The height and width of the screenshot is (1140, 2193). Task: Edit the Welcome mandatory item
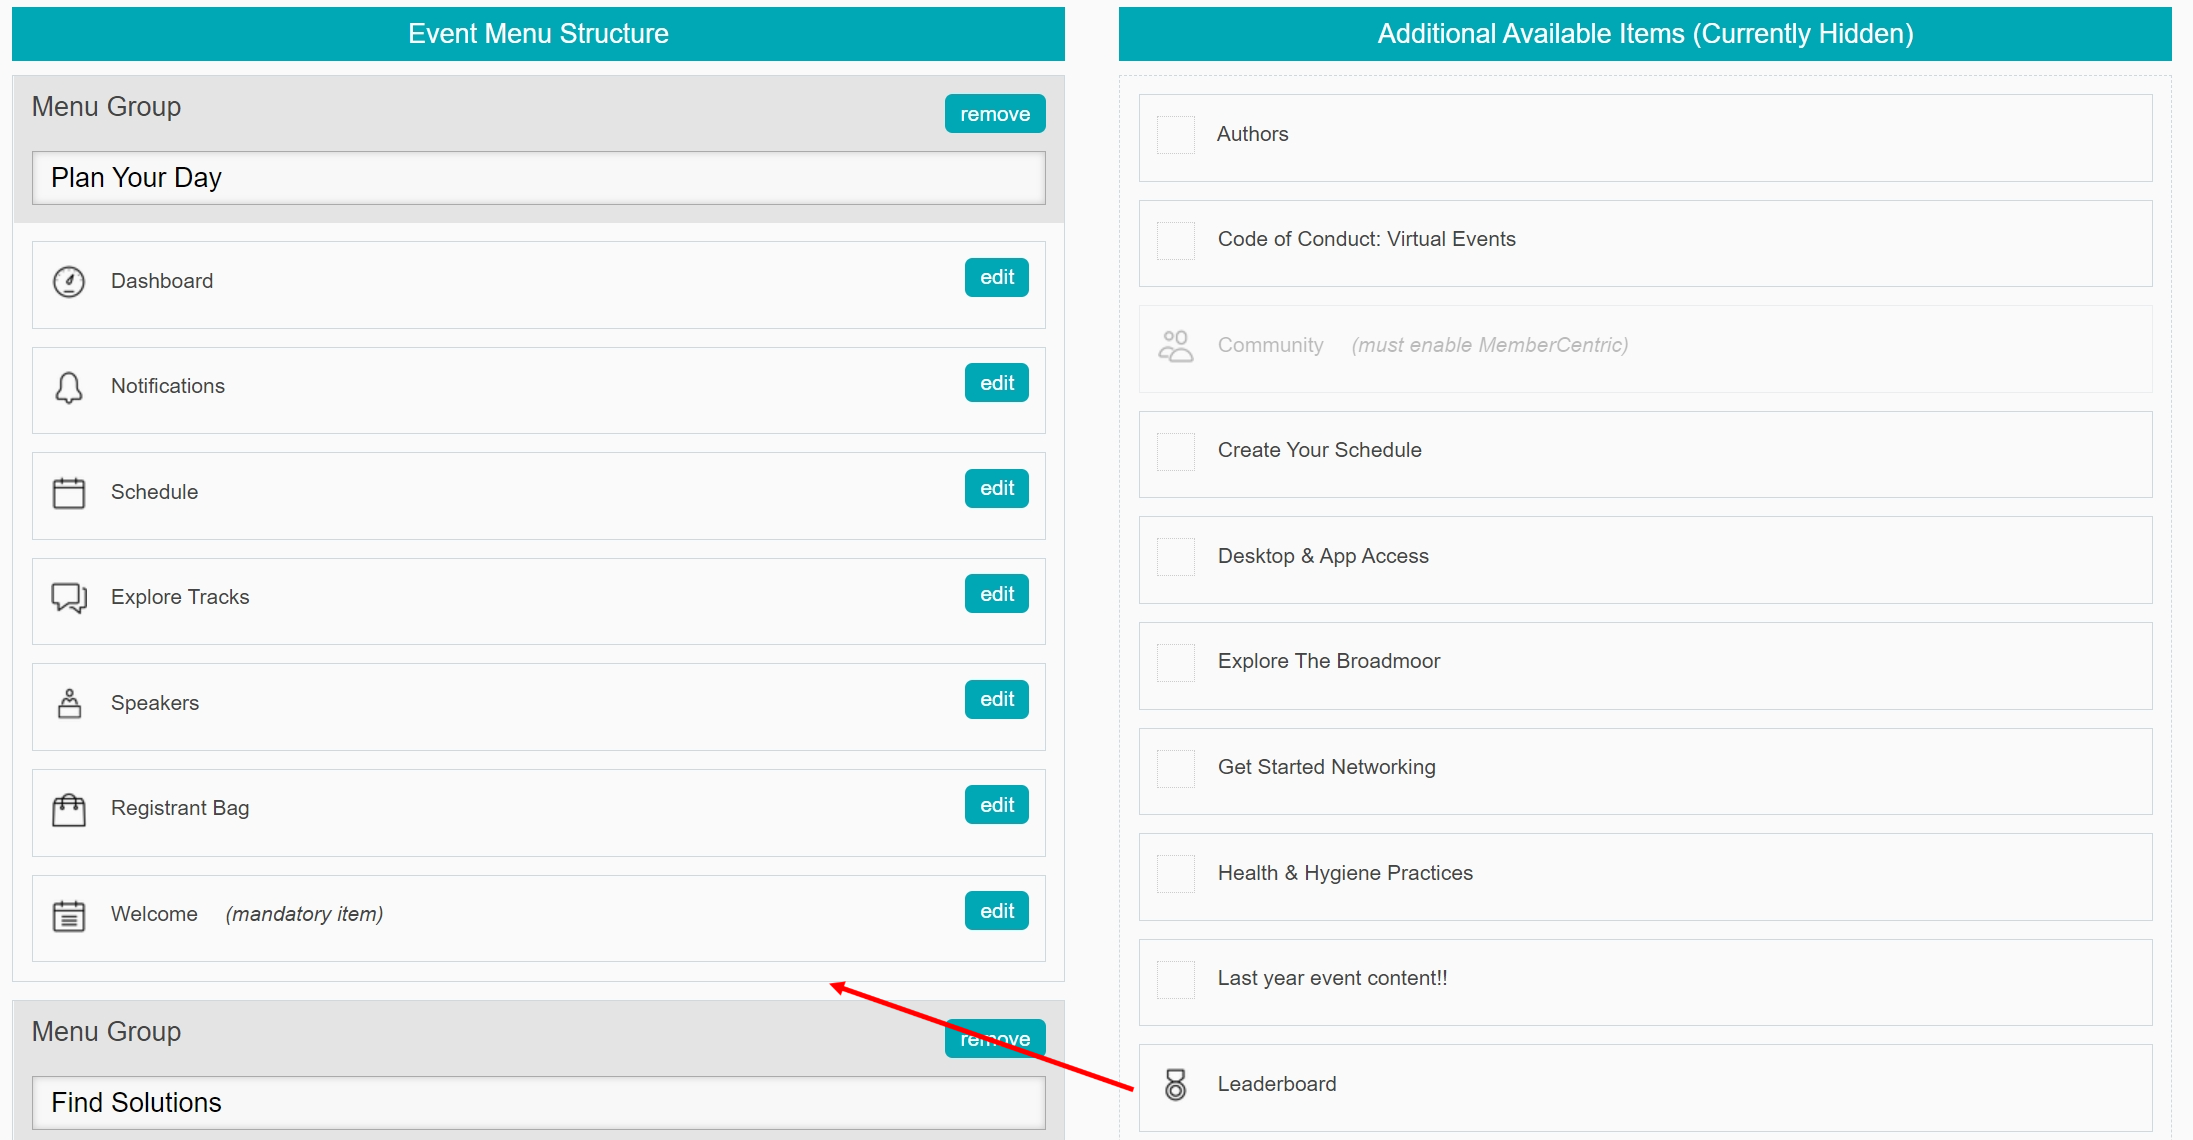click(996, 911)
